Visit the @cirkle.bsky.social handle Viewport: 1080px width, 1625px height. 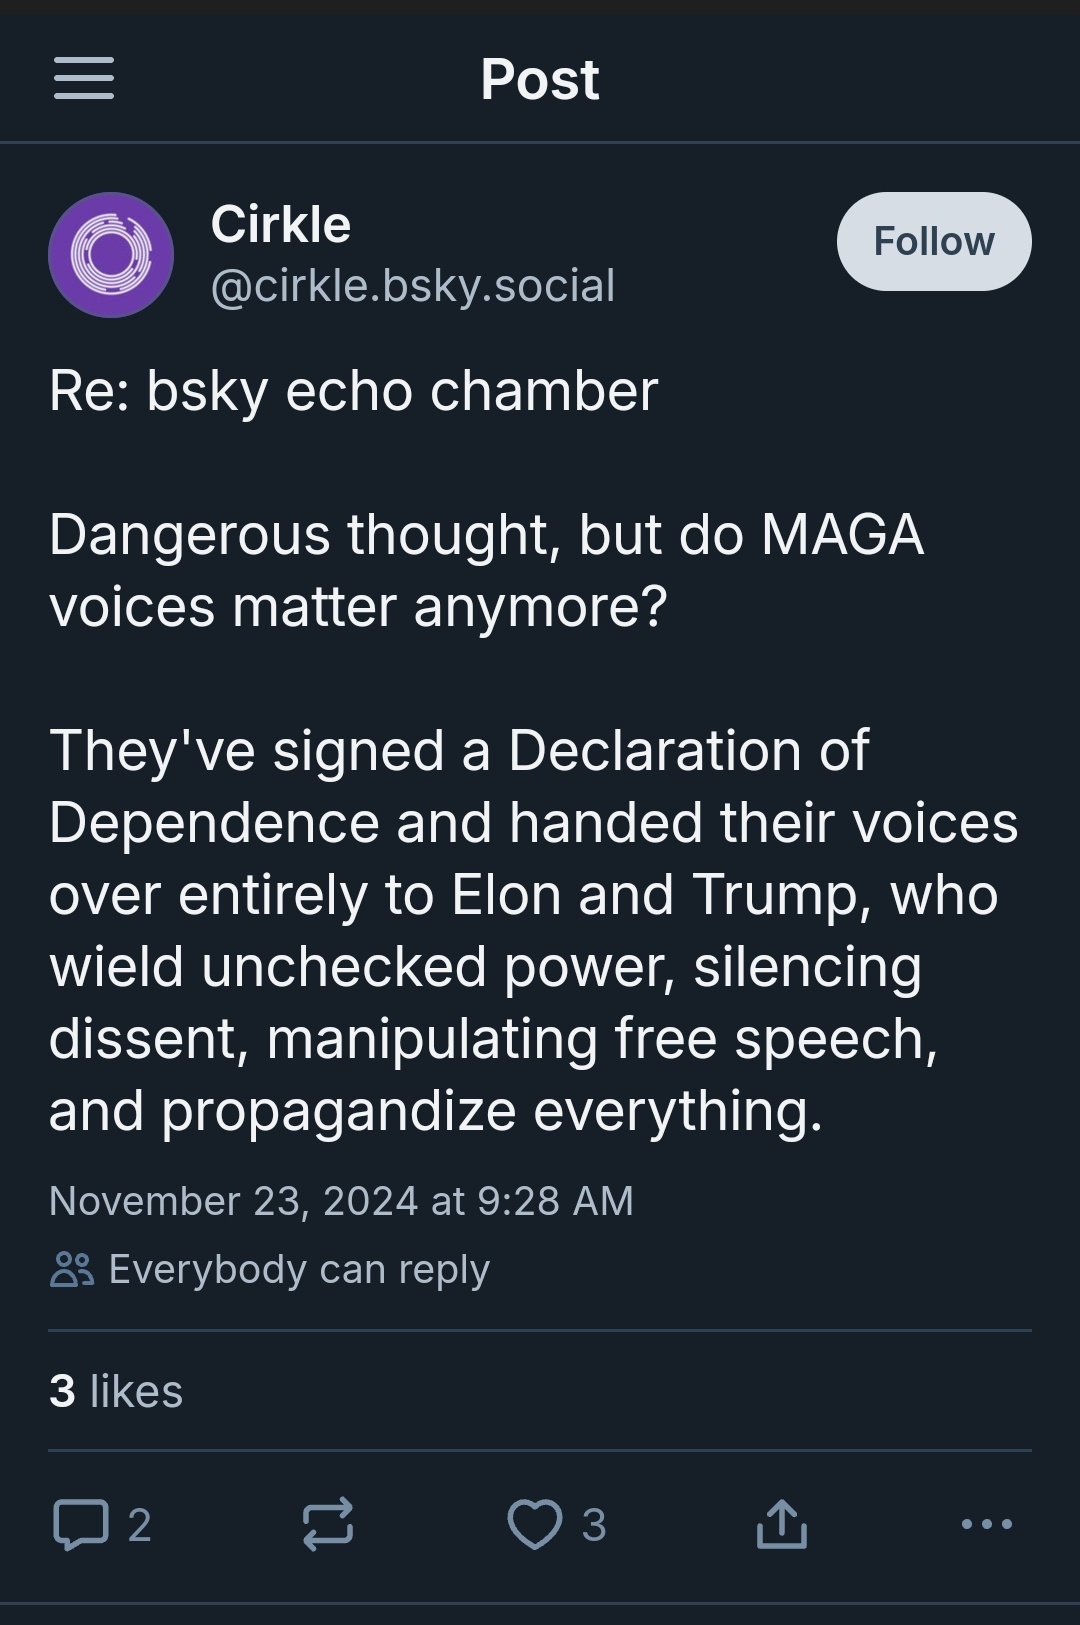coord(413,286)
